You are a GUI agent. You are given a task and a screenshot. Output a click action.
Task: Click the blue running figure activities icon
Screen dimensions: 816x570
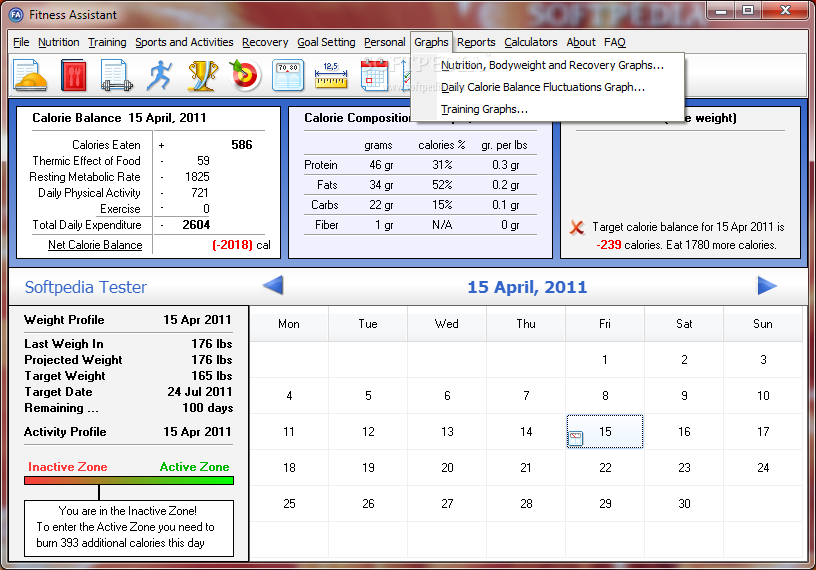(x=159, y=75)
